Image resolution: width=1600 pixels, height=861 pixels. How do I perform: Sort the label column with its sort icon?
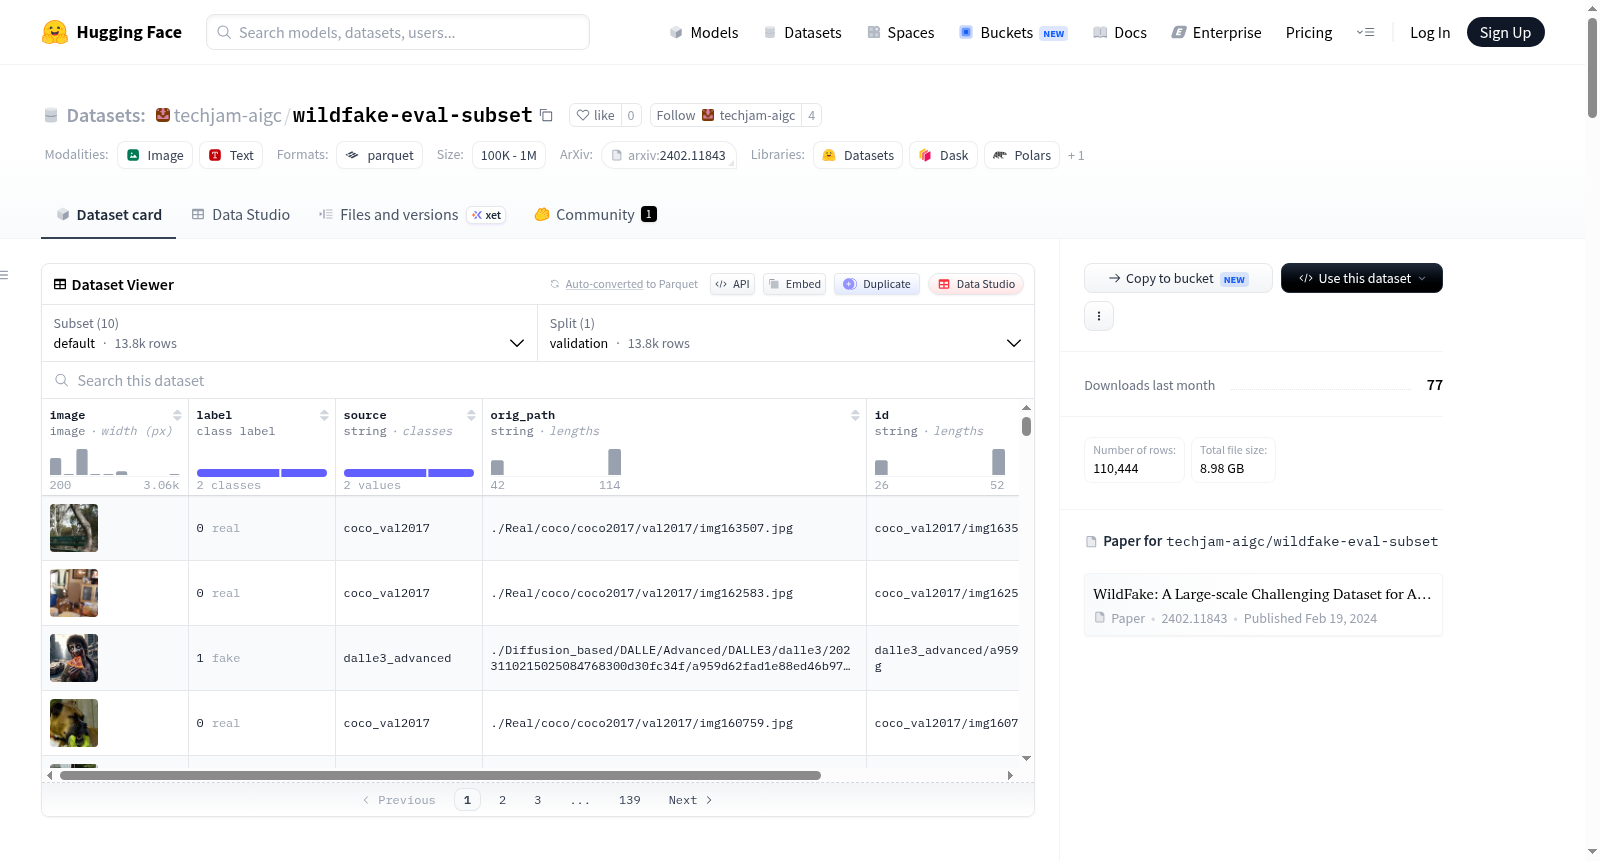pyautogui.click(x=324, y=415)
